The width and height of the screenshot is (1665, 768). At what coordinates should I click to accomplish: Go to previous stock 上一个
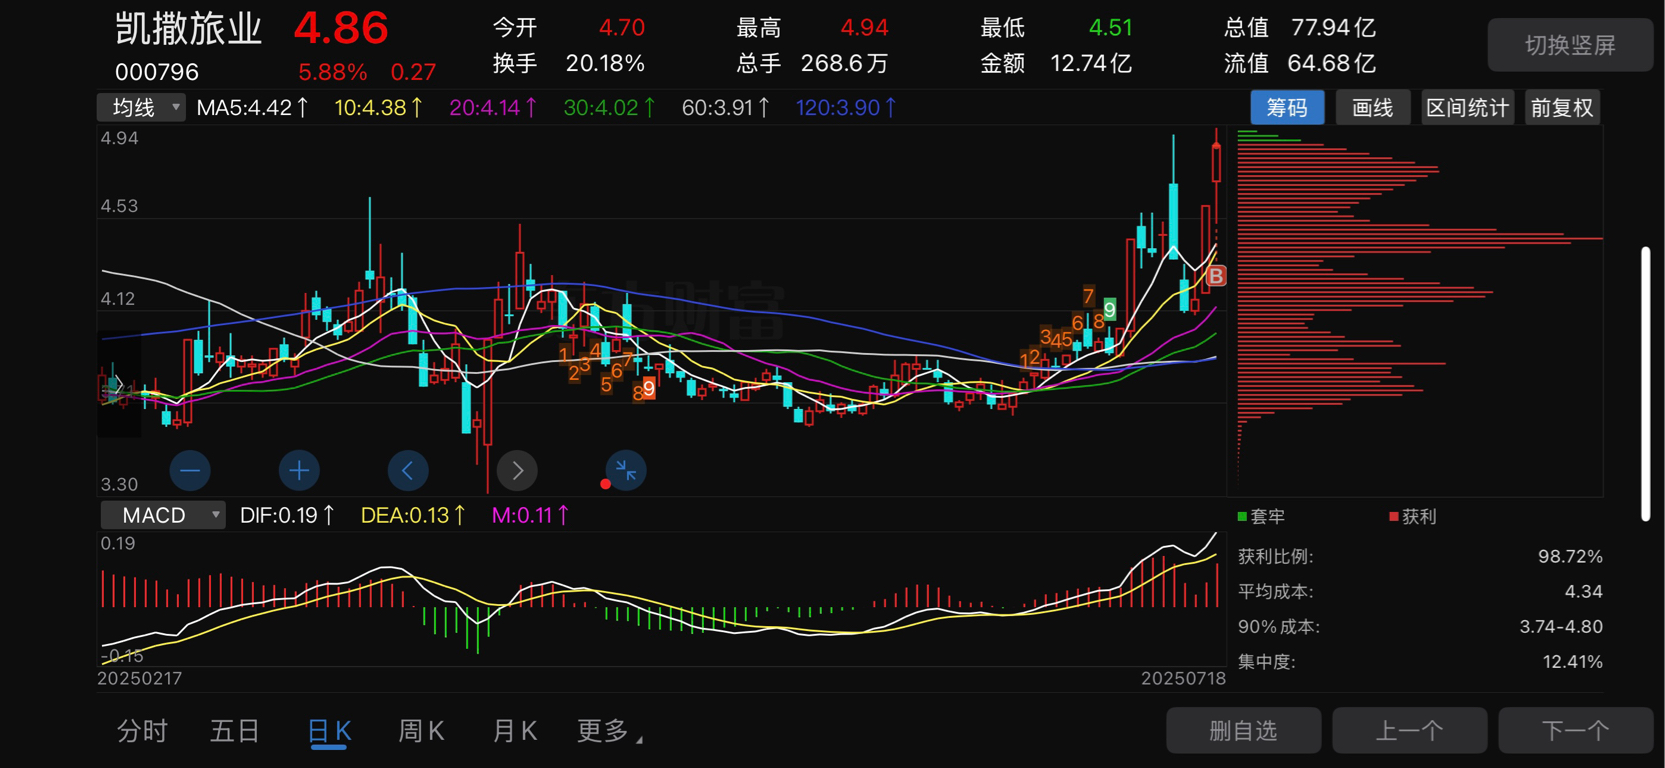(x=1410, y=731)
